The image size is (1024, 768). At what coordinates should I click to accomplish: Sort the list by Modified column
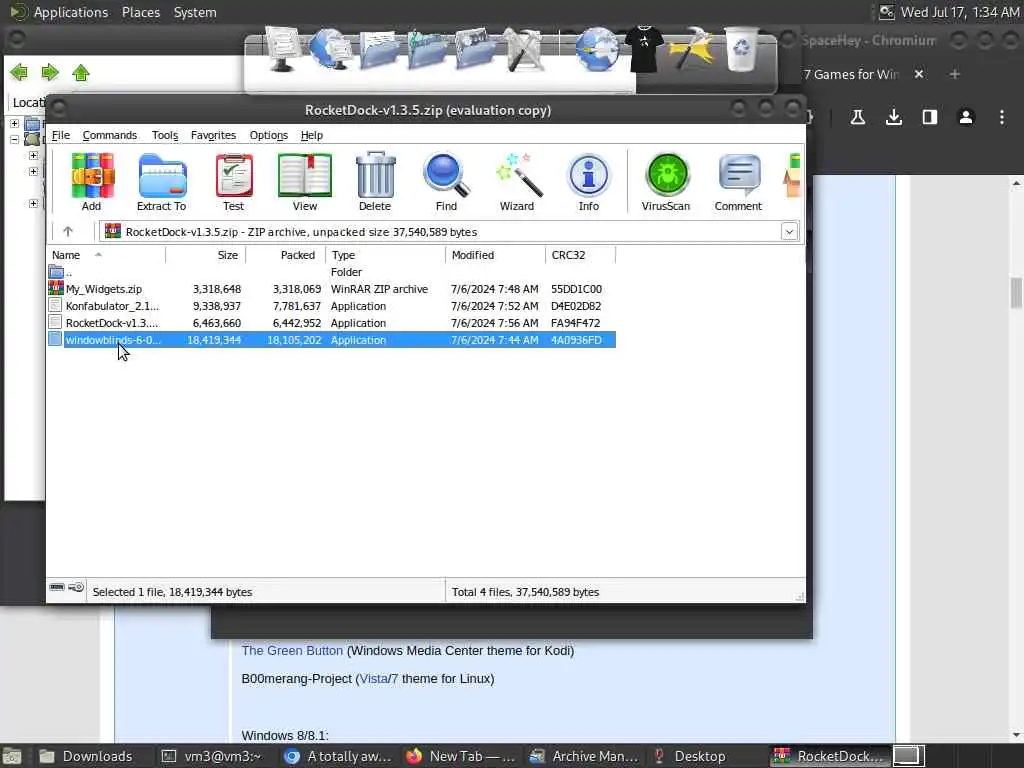495,255
